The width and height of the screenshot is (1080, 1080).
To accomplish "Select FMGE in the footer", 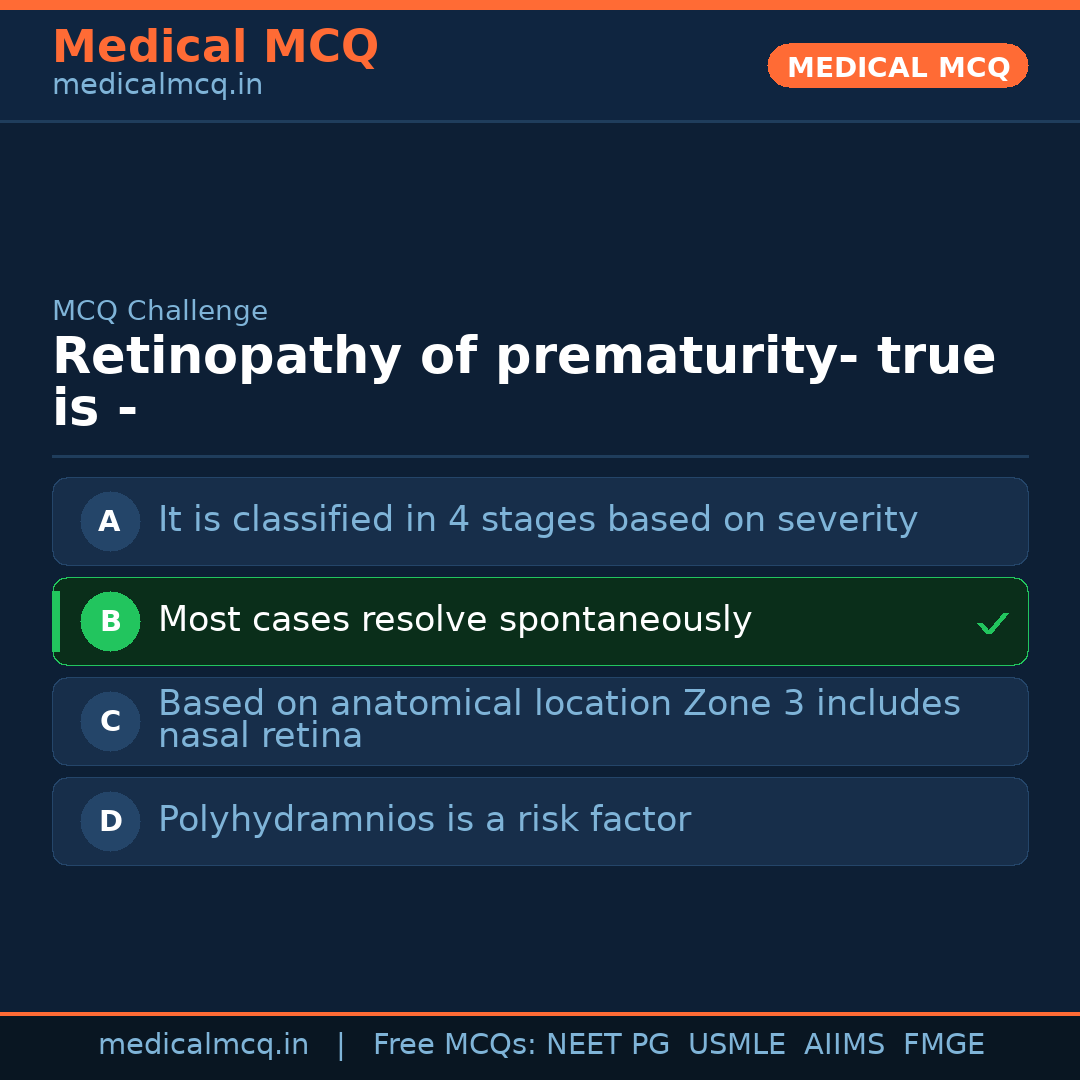I will (943, 1045).
